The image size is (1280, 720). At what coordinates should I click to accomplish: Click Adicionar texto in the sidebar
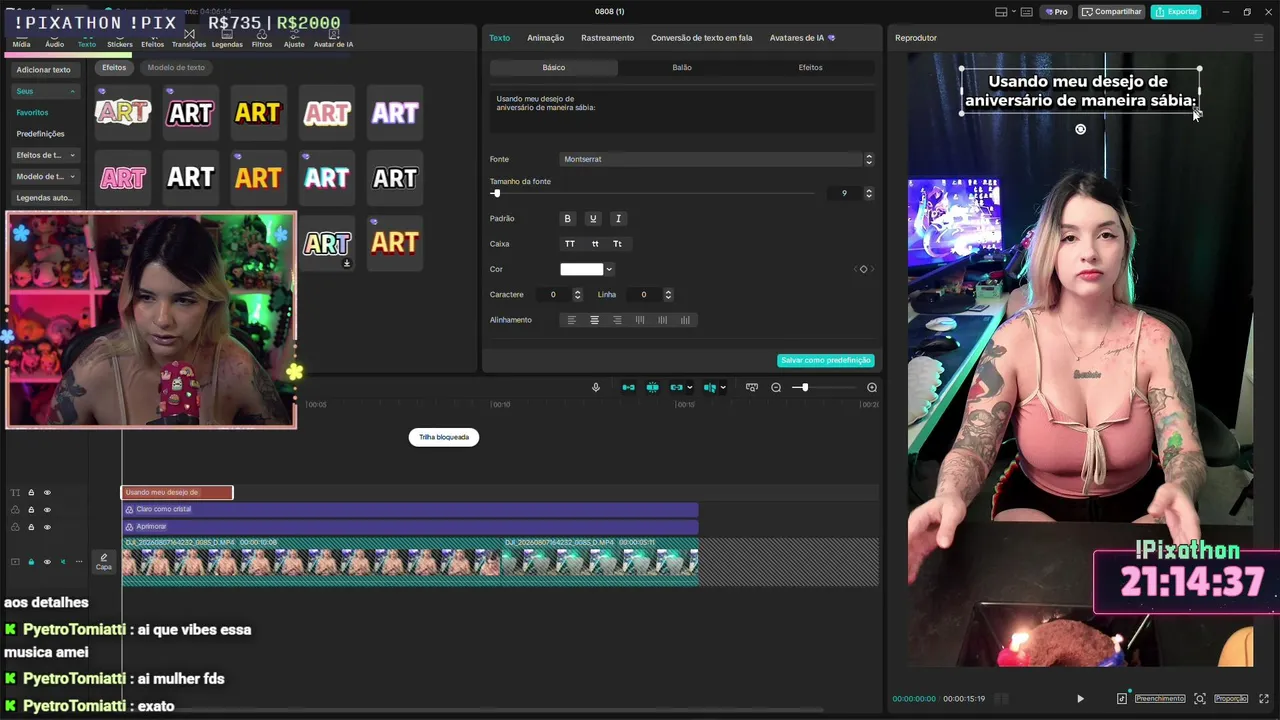(x=44, y=70)
